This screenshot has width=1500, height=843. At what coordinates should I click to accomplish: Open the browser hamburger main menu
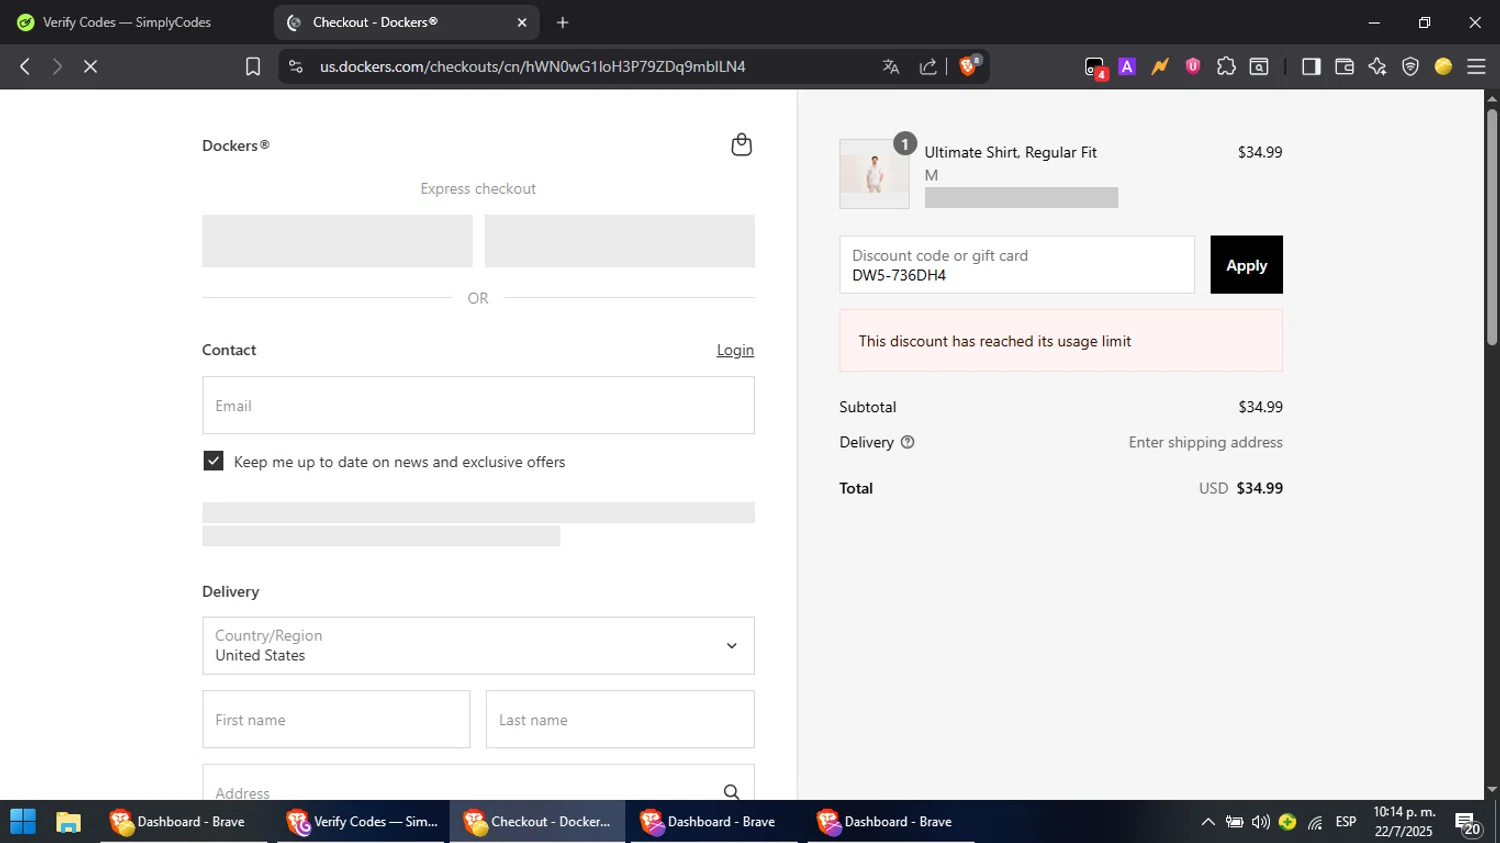pyautogui.click(x=1476, y=66)
